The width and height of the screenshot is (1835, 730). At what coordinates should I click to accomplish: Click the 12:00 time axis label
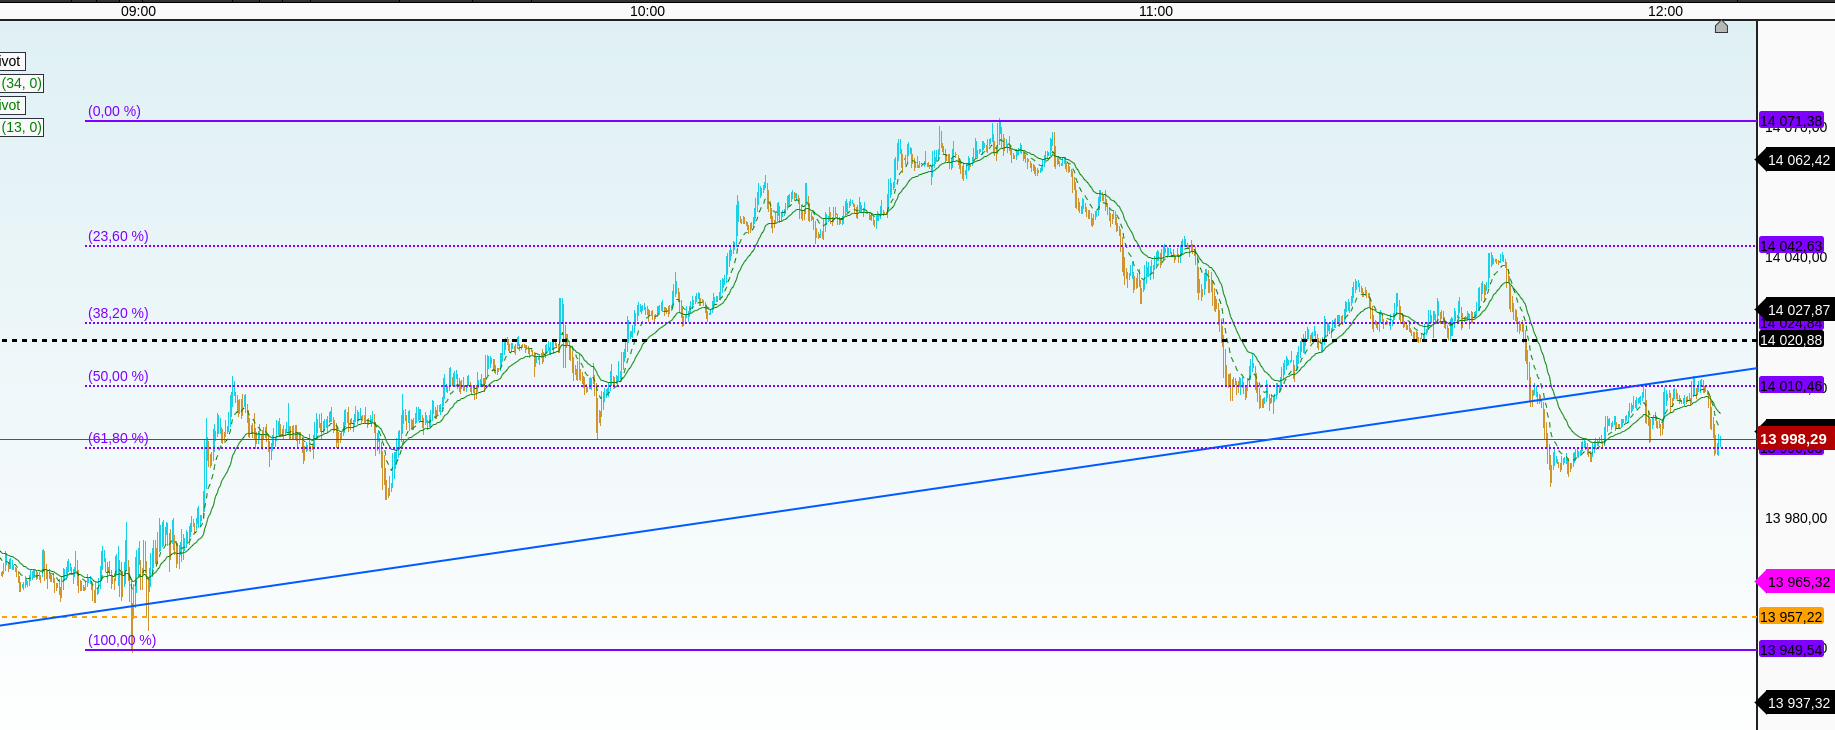click(1665, 11)
